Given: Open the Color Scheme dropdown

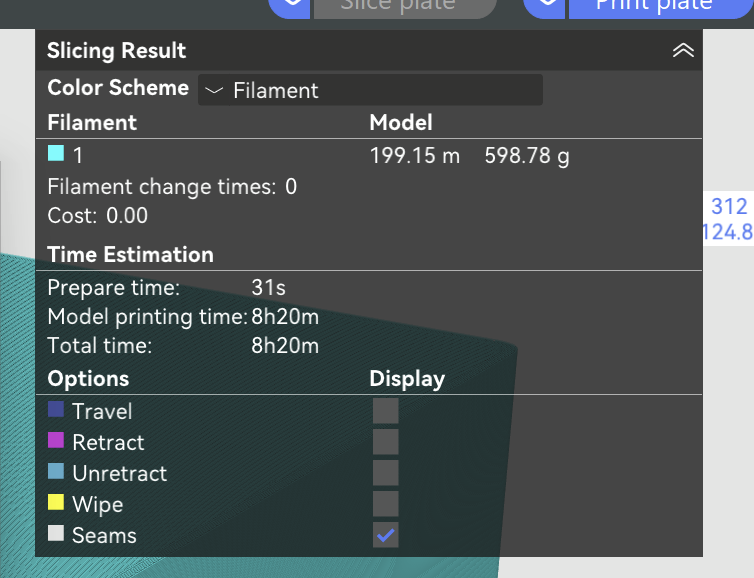Looking at the screenshot, I should coord(370,90).
